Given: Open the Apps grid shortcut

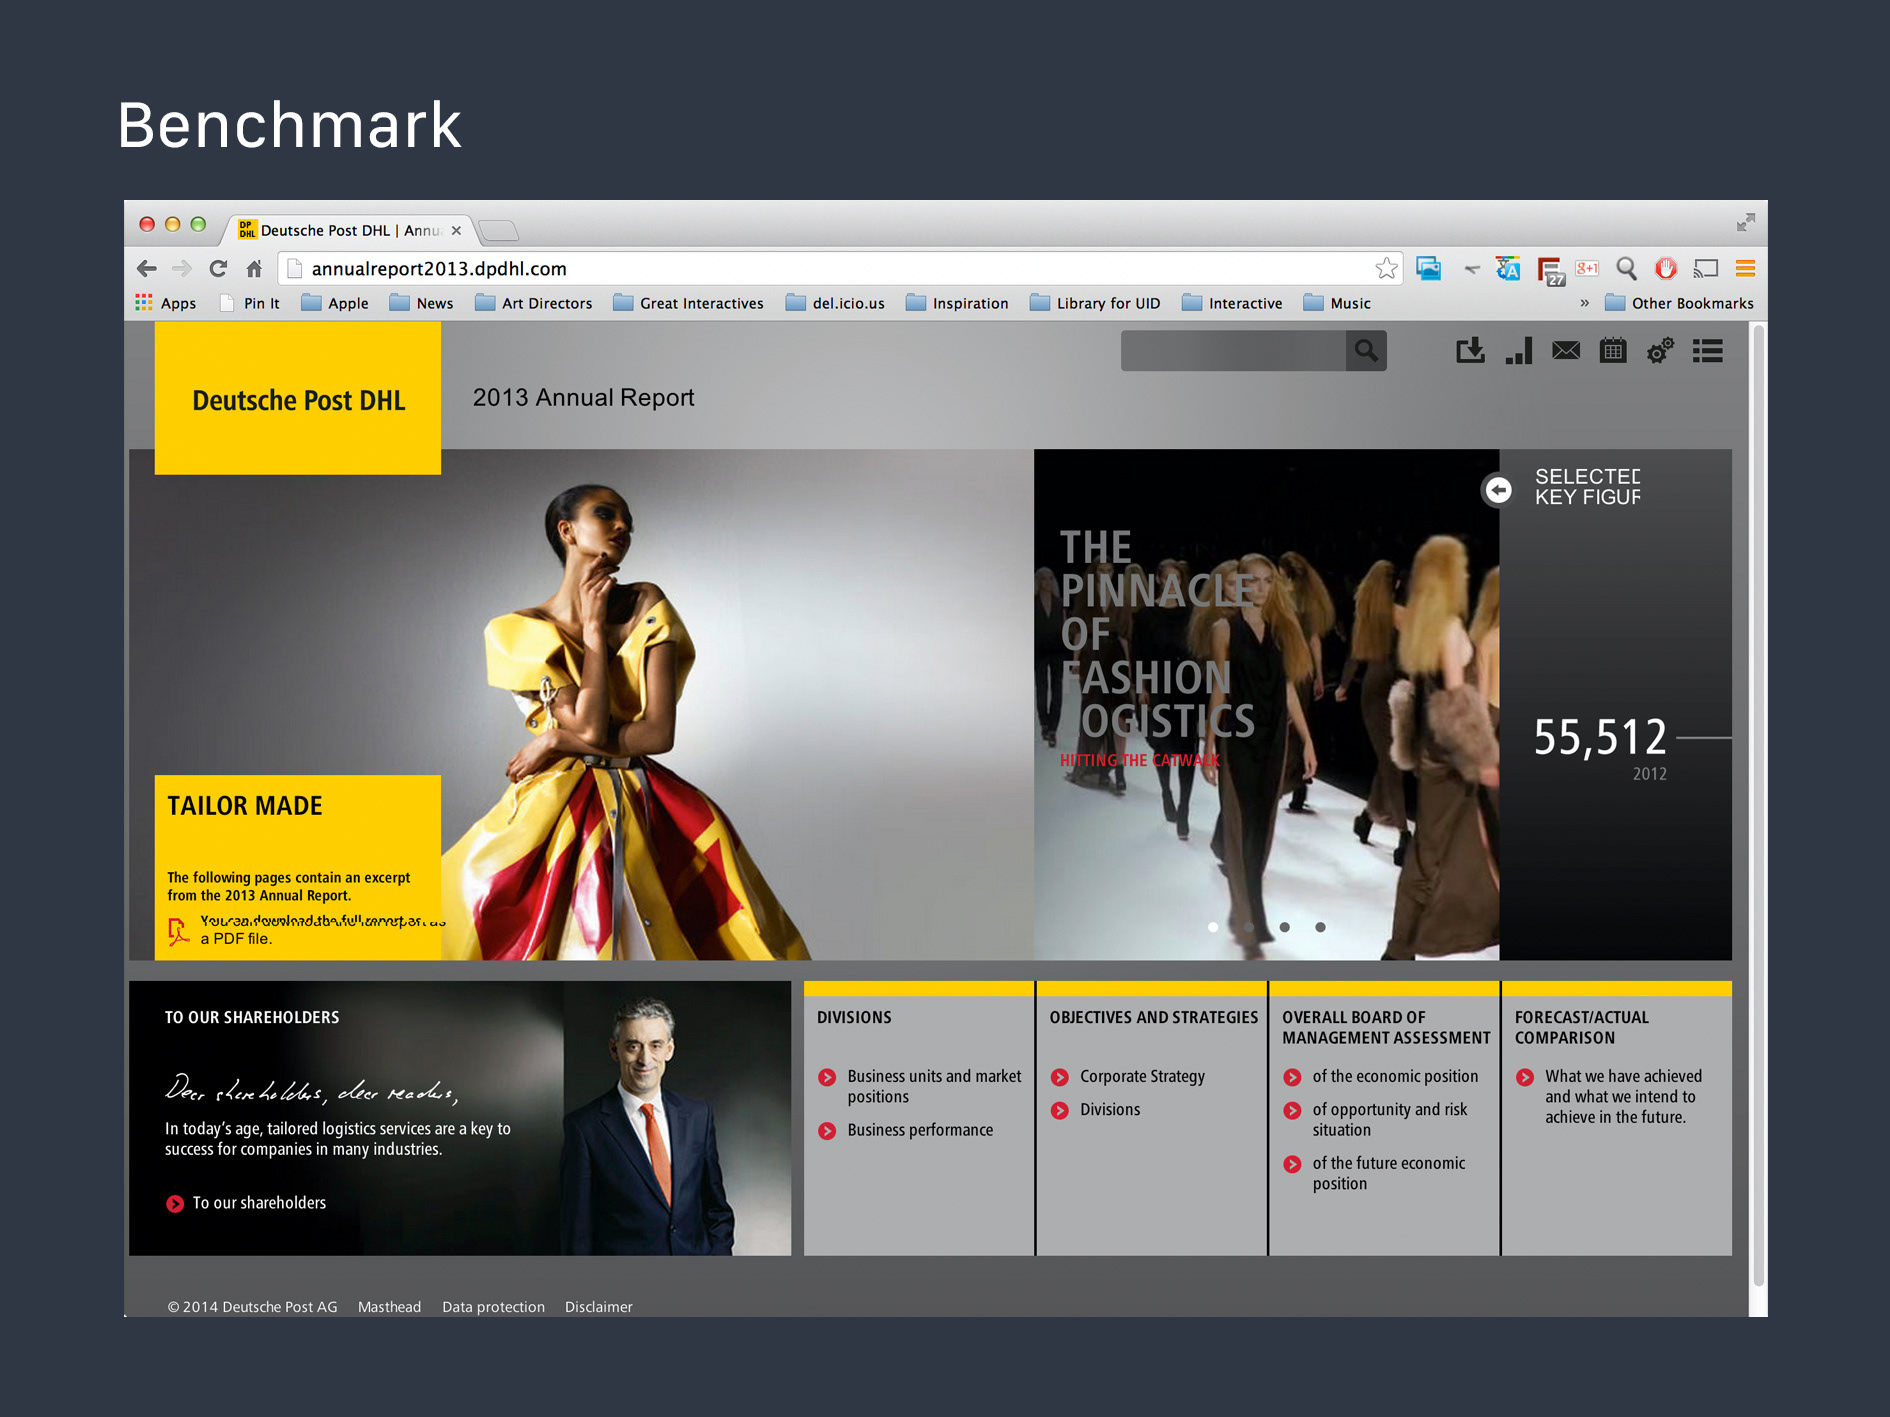Looking at the screenshot, I should coord(166,303).
